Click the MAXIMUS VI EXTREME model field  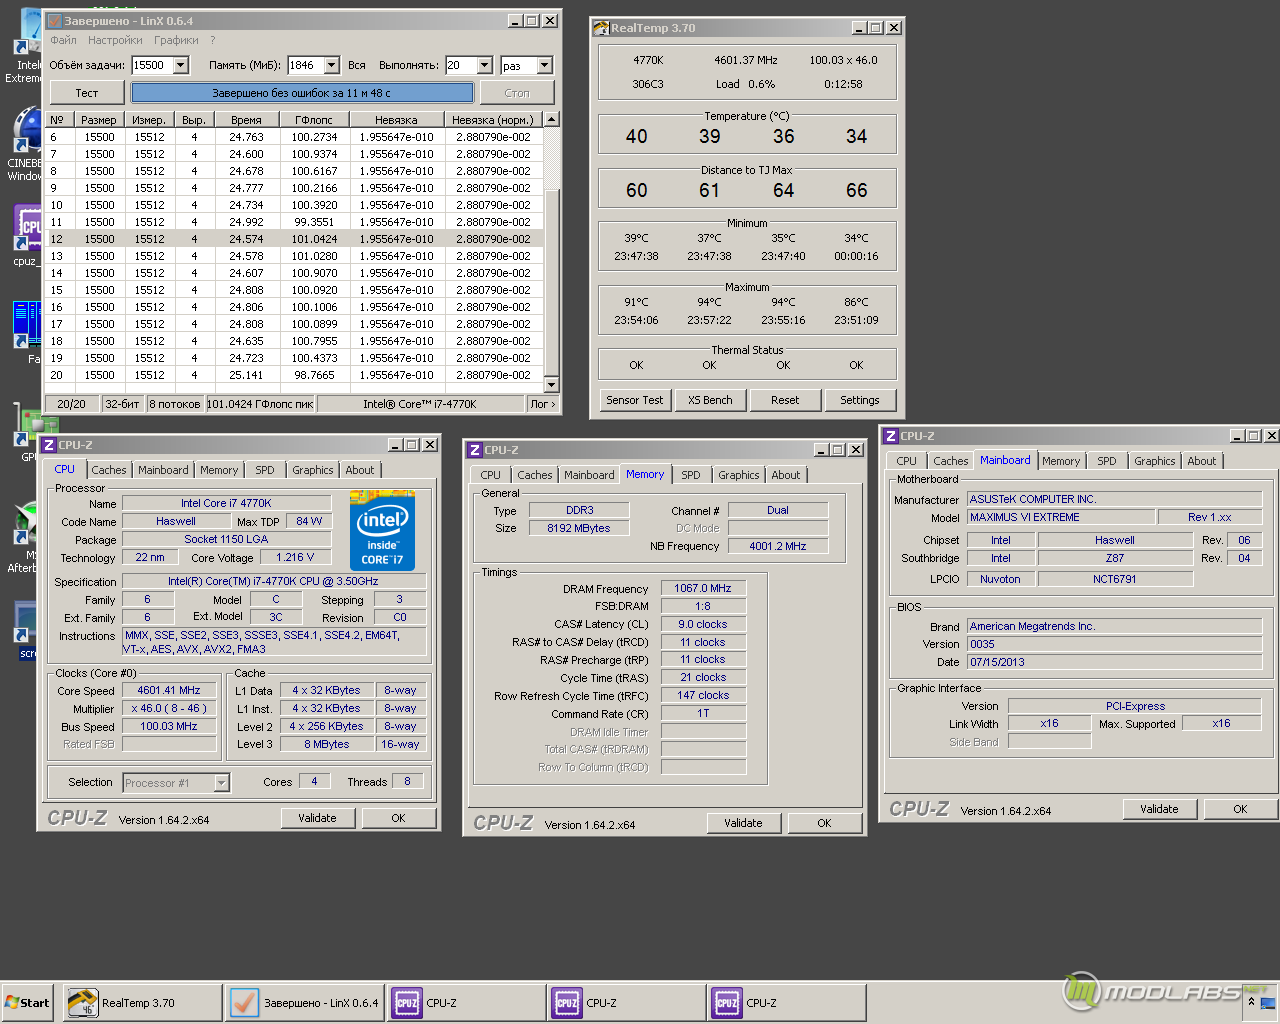[x=1061, y=517]
